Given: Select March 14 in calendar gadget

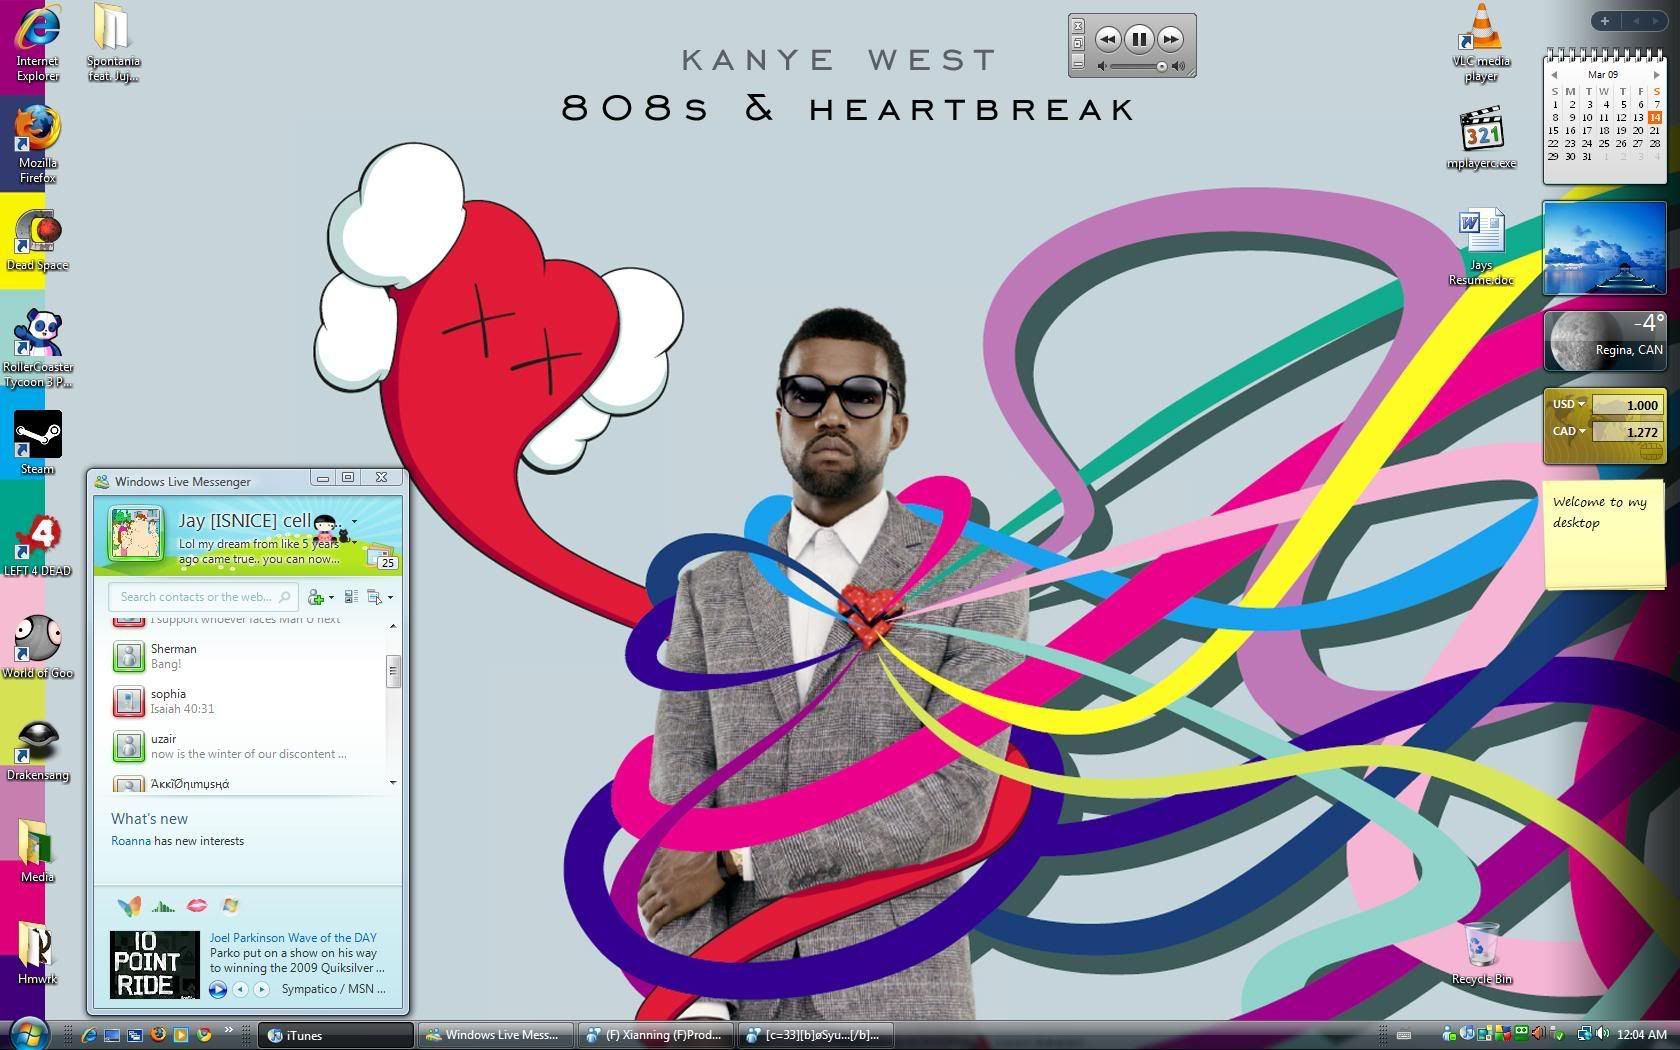Looking at the screenshot, I should [1655, 117].
